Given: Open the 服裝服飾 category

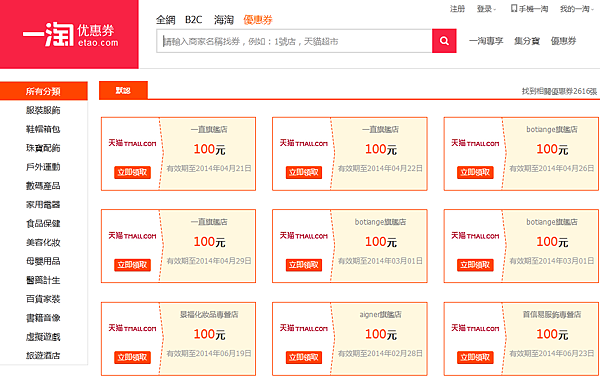Looking at the screenshot, I should pyautogui.click(x=43, y=110).
